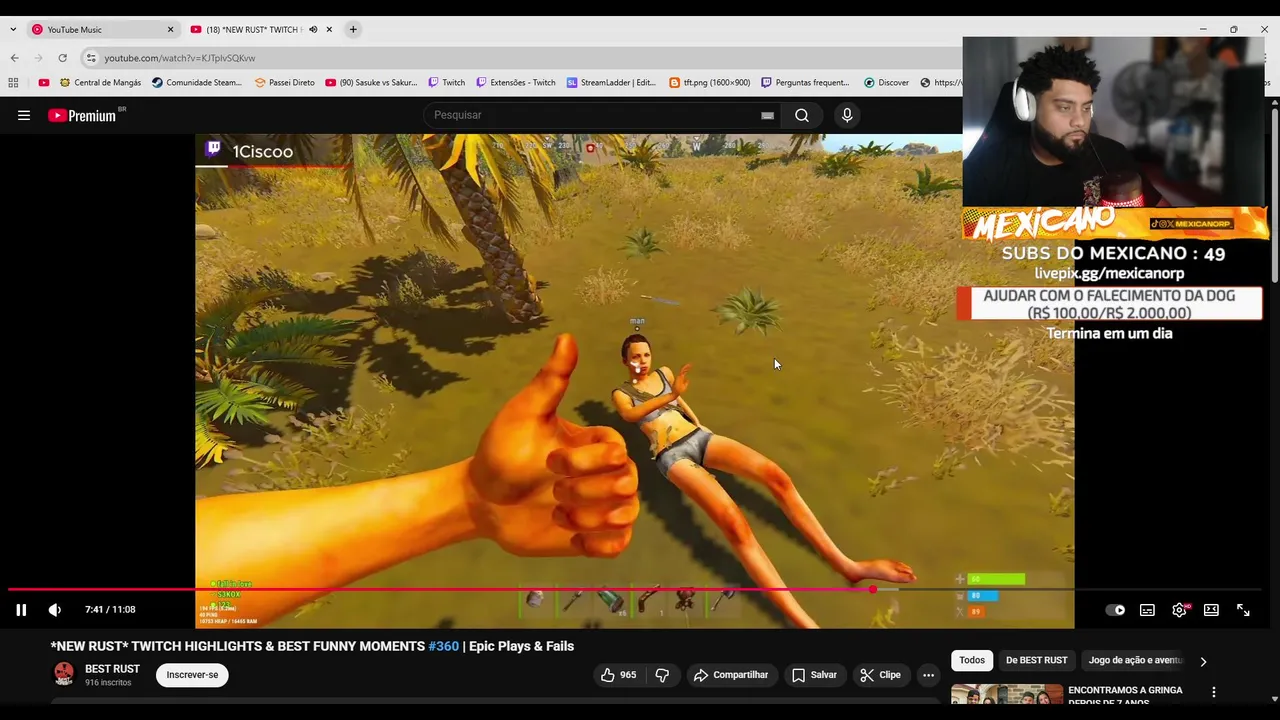
Task: Open Central de Mangás bookmark
Action: tap(100, 83)
